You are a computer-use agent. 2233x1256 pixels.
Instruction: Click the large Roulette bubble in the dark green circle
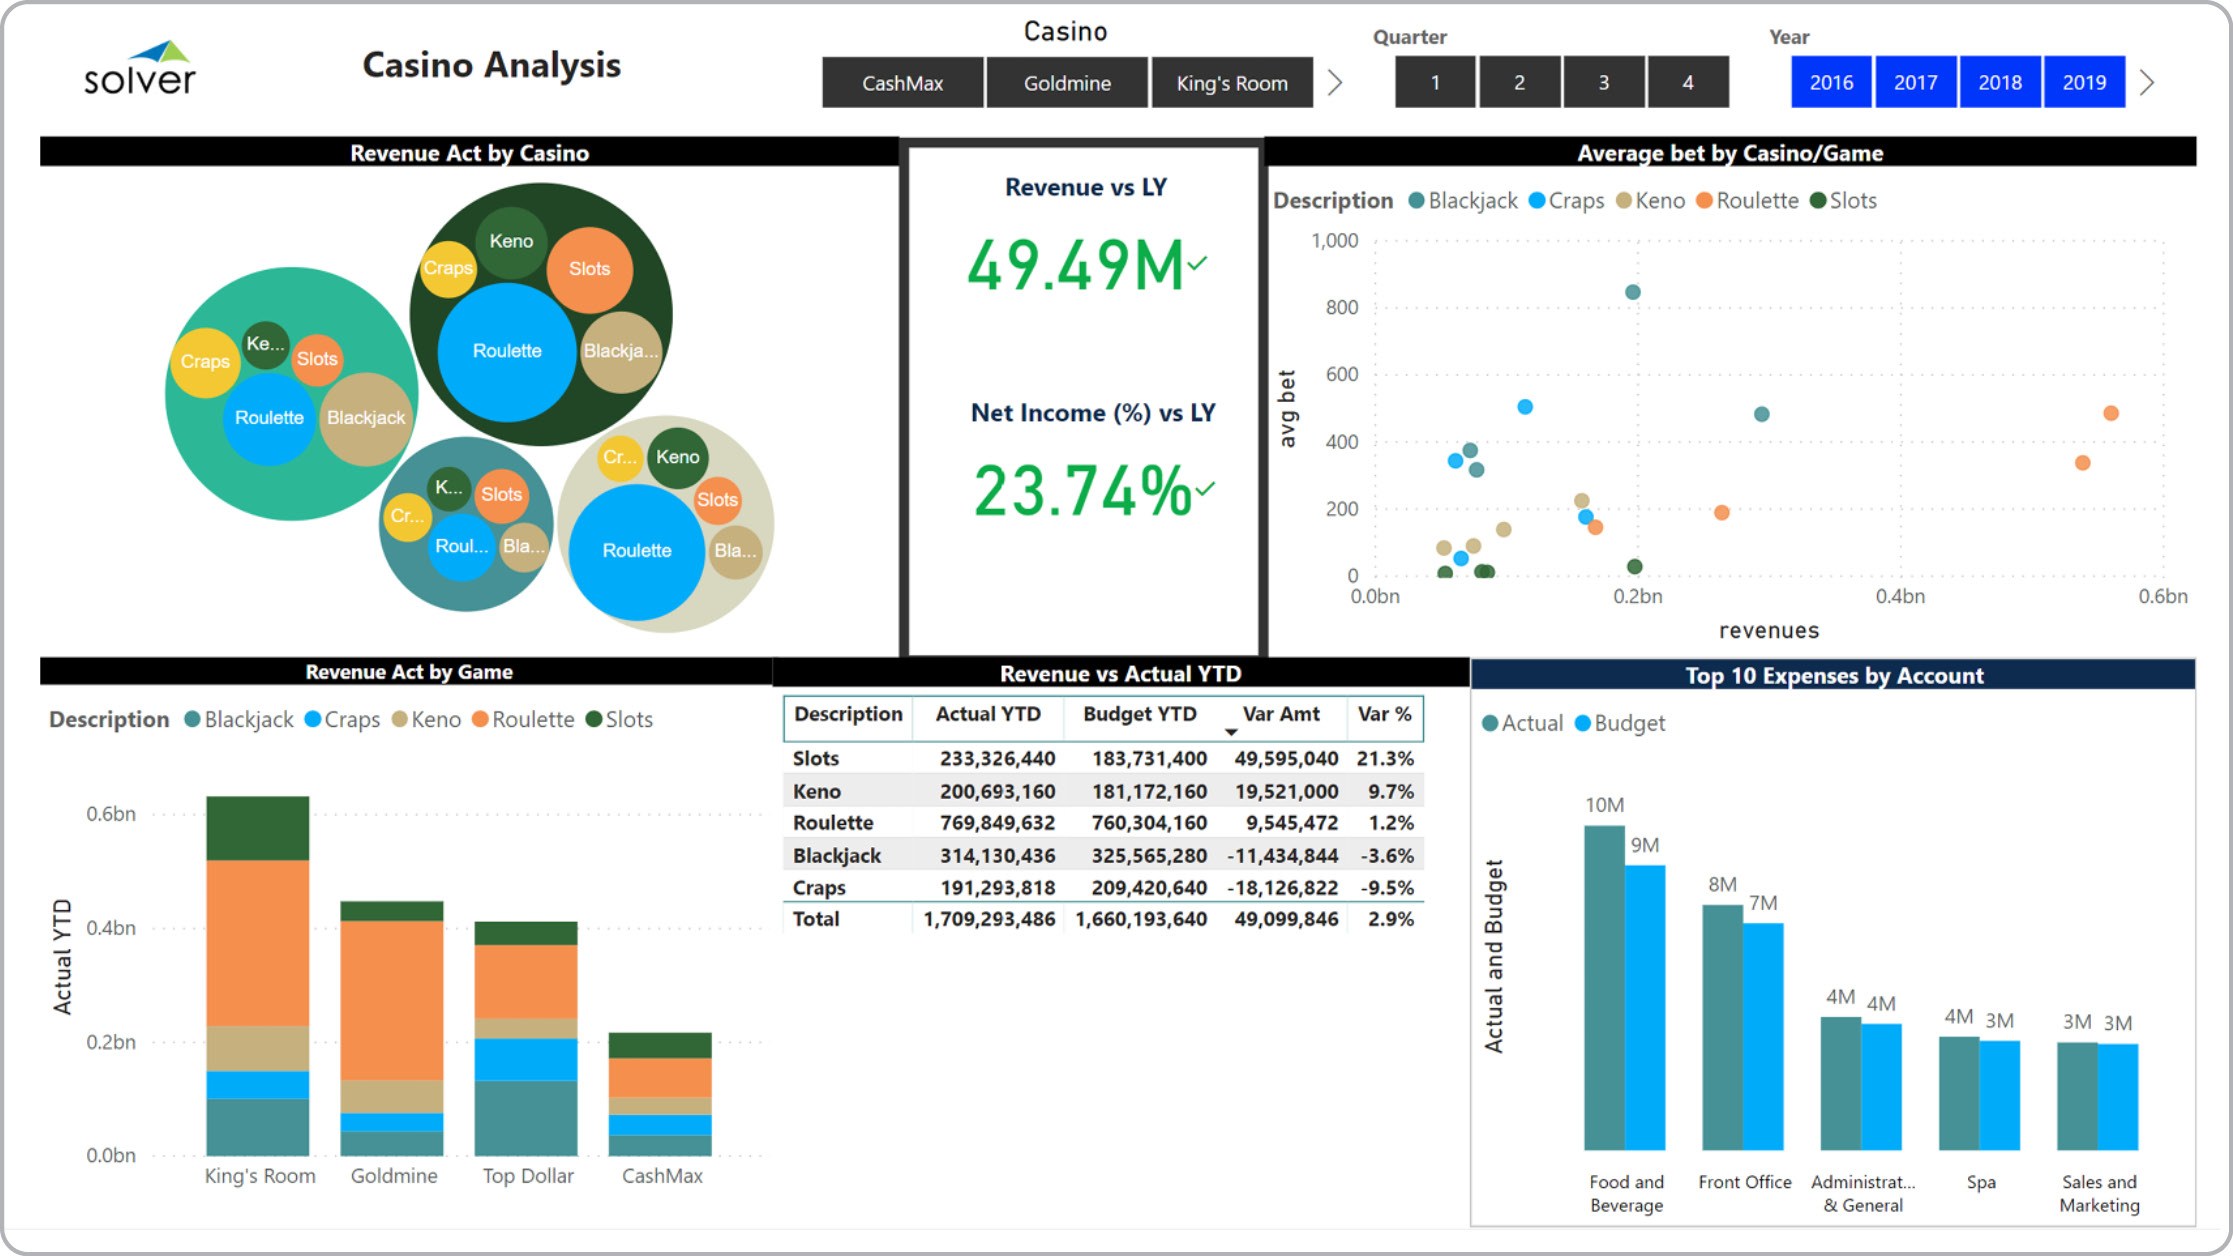[507, 351]
